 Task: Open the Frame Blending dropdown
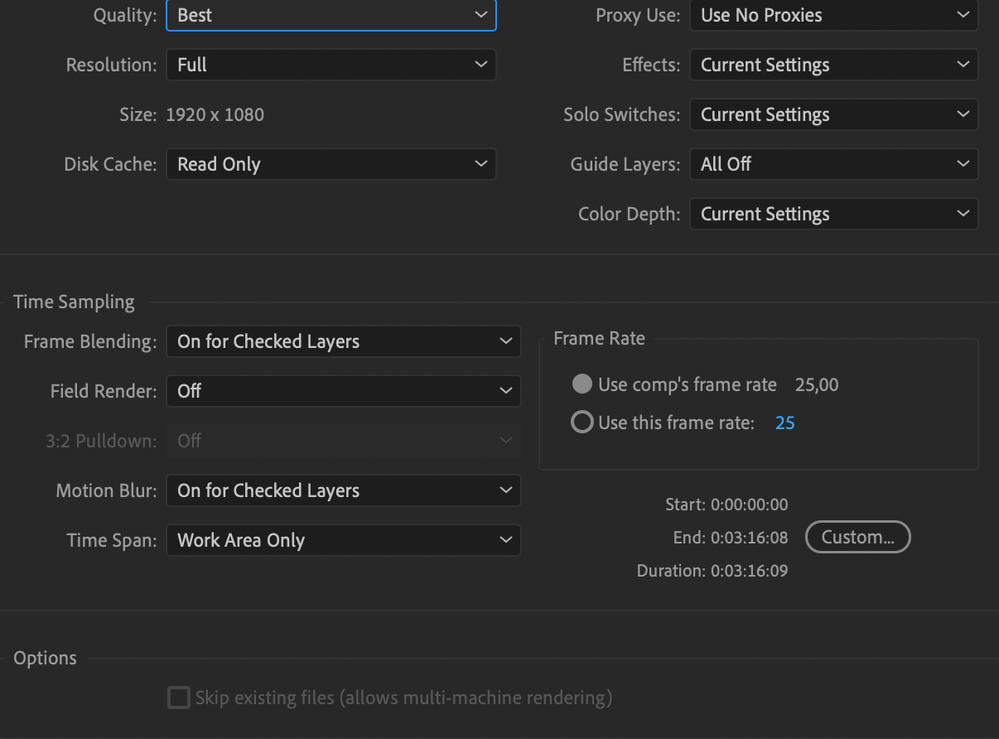click(x=343, y=341)
